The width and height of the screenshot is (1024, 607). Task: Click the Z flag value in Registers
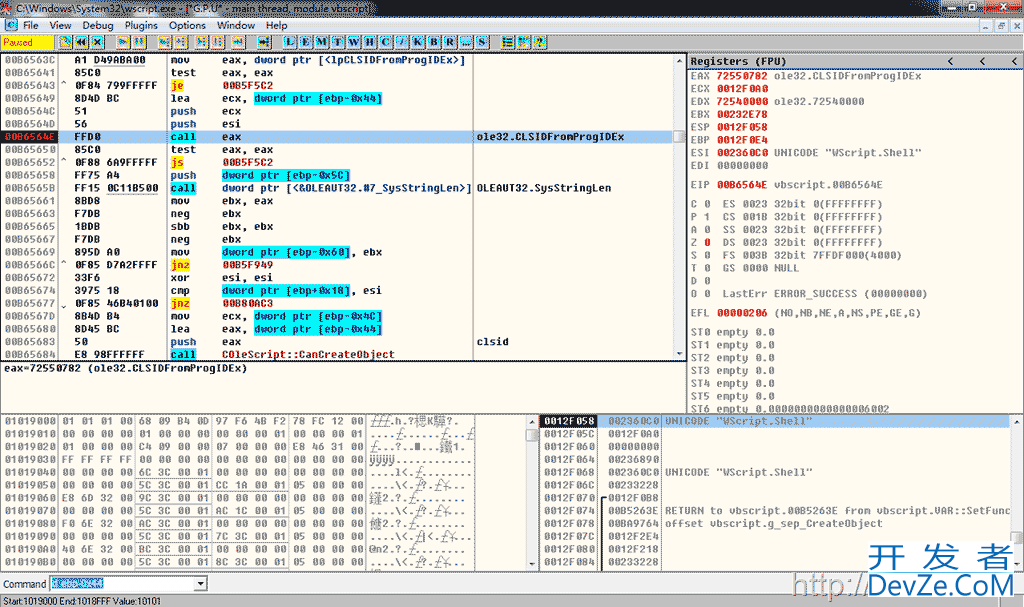pos(707,242)
